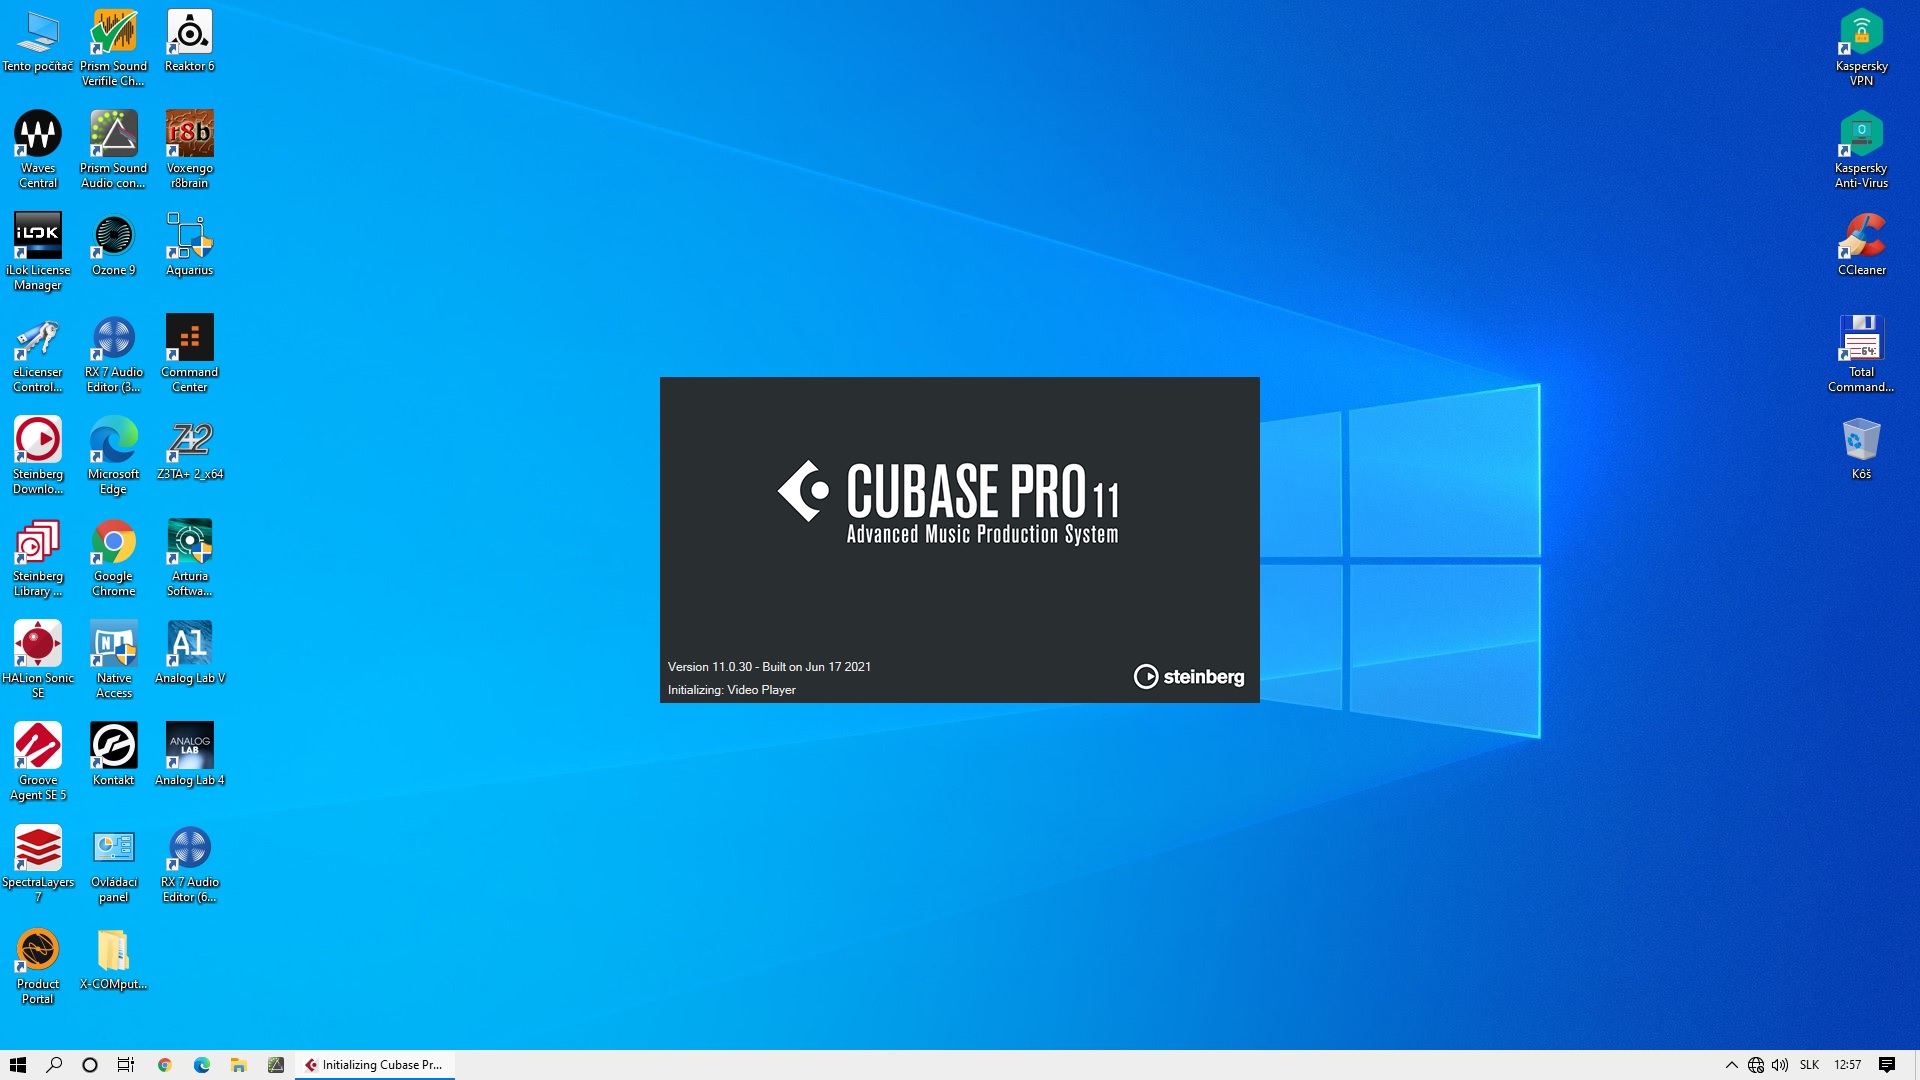The image size is (1920, 1080).
Task: Select Analog Lab V icon
Action: tap(190, 653)
